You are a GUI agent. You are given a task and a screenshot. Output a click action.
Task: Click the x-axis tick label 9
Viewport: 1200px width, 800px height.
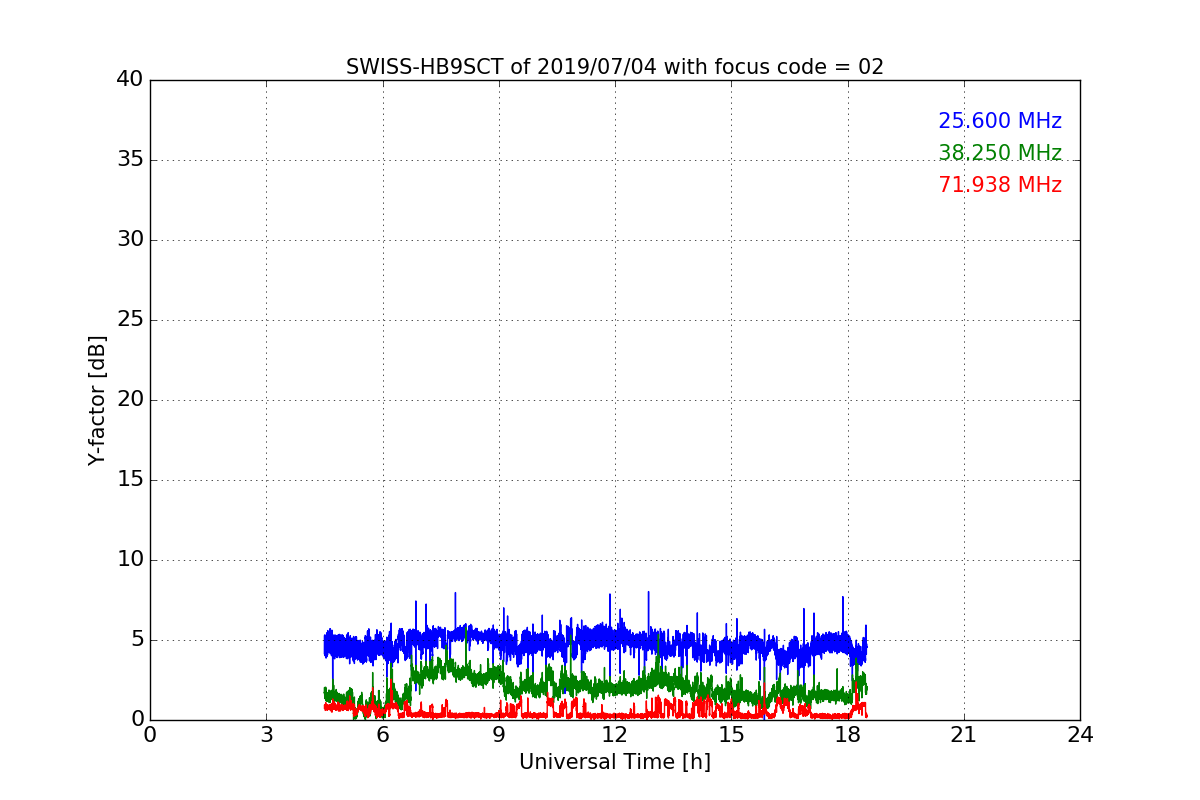click(x=499, y=735)
